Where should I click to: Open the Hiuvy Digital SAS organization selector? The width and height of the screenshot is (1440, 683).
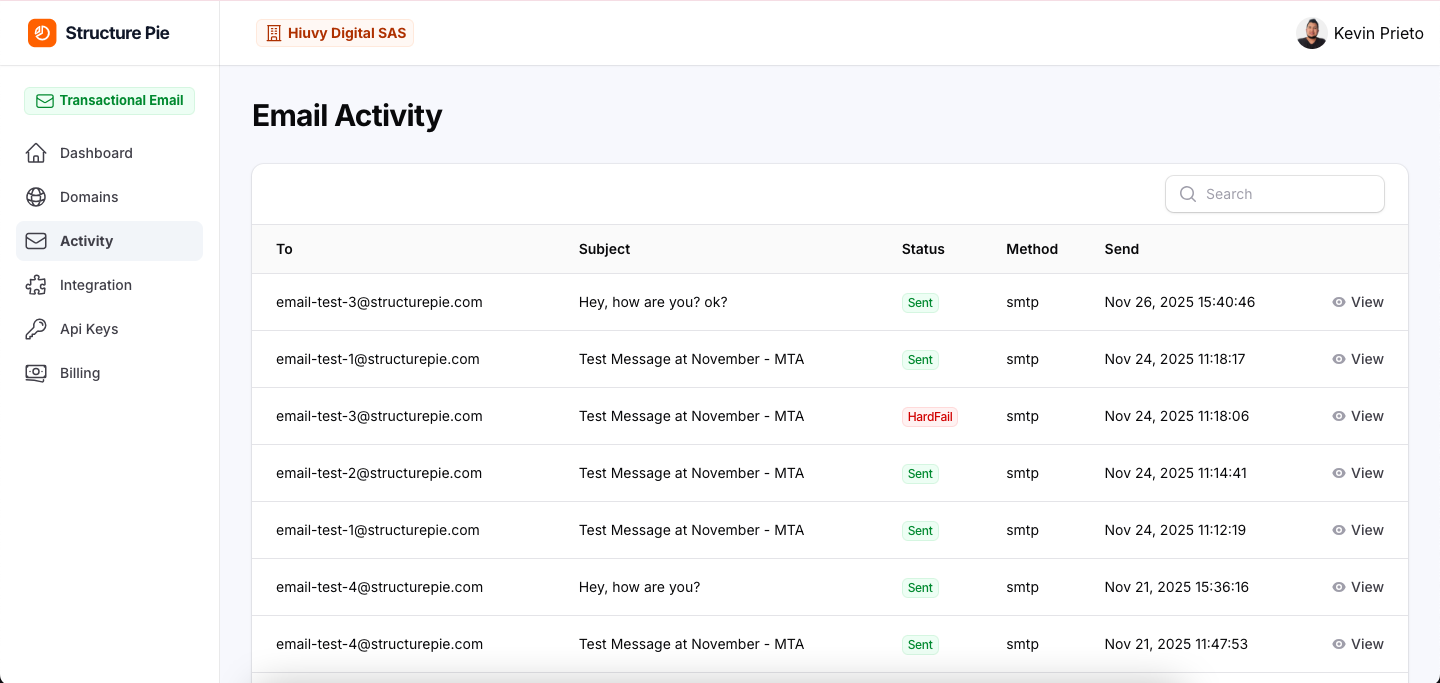click(x=335, y=33)
